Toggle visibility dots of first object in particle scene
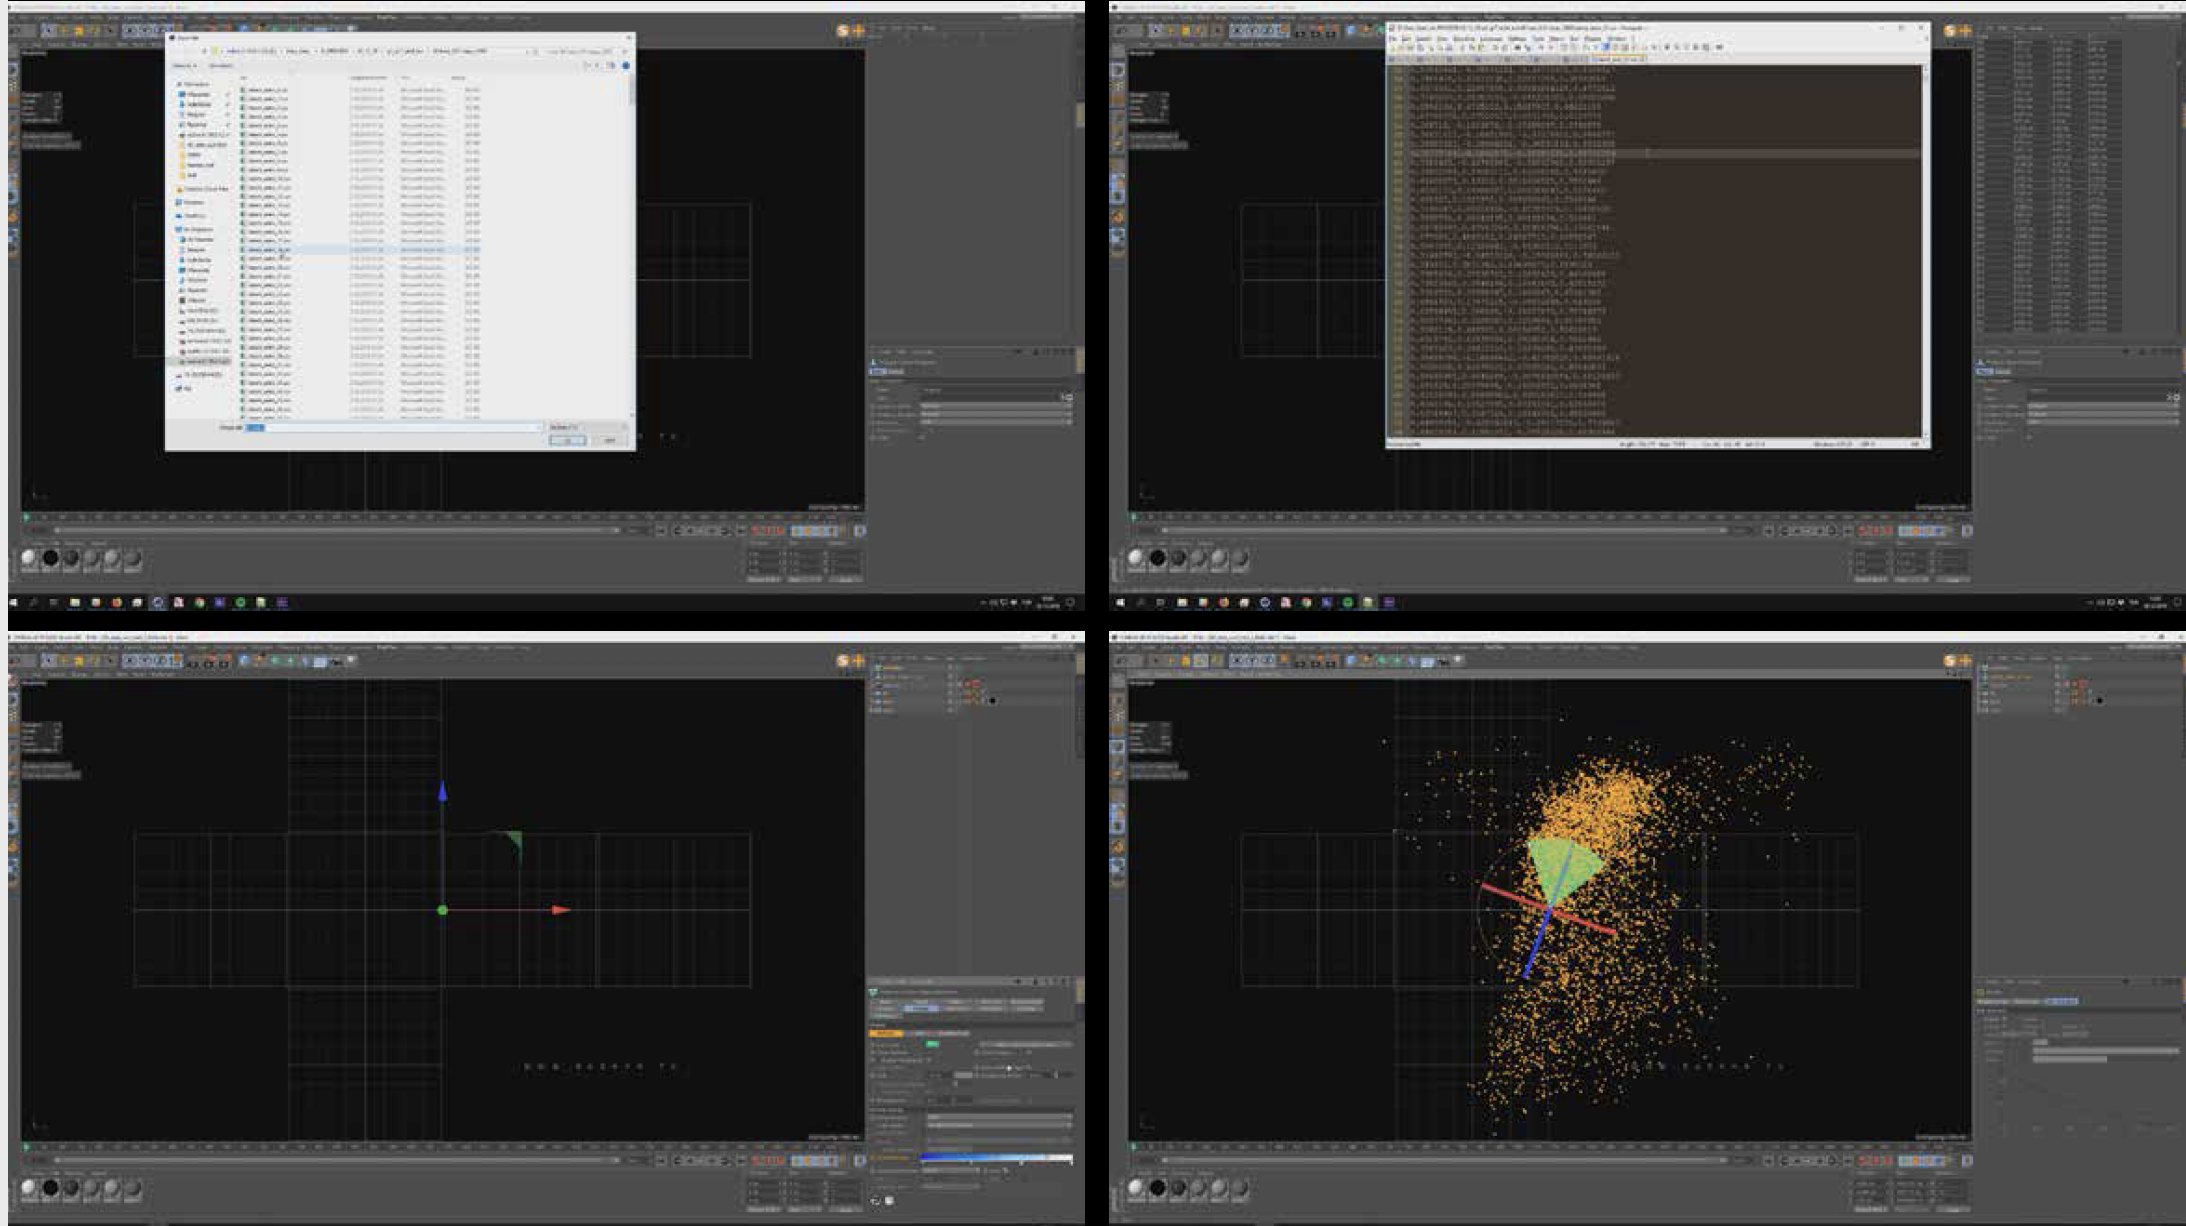The width and height of the screenshot is (2186, 1226). point(2059,667)
